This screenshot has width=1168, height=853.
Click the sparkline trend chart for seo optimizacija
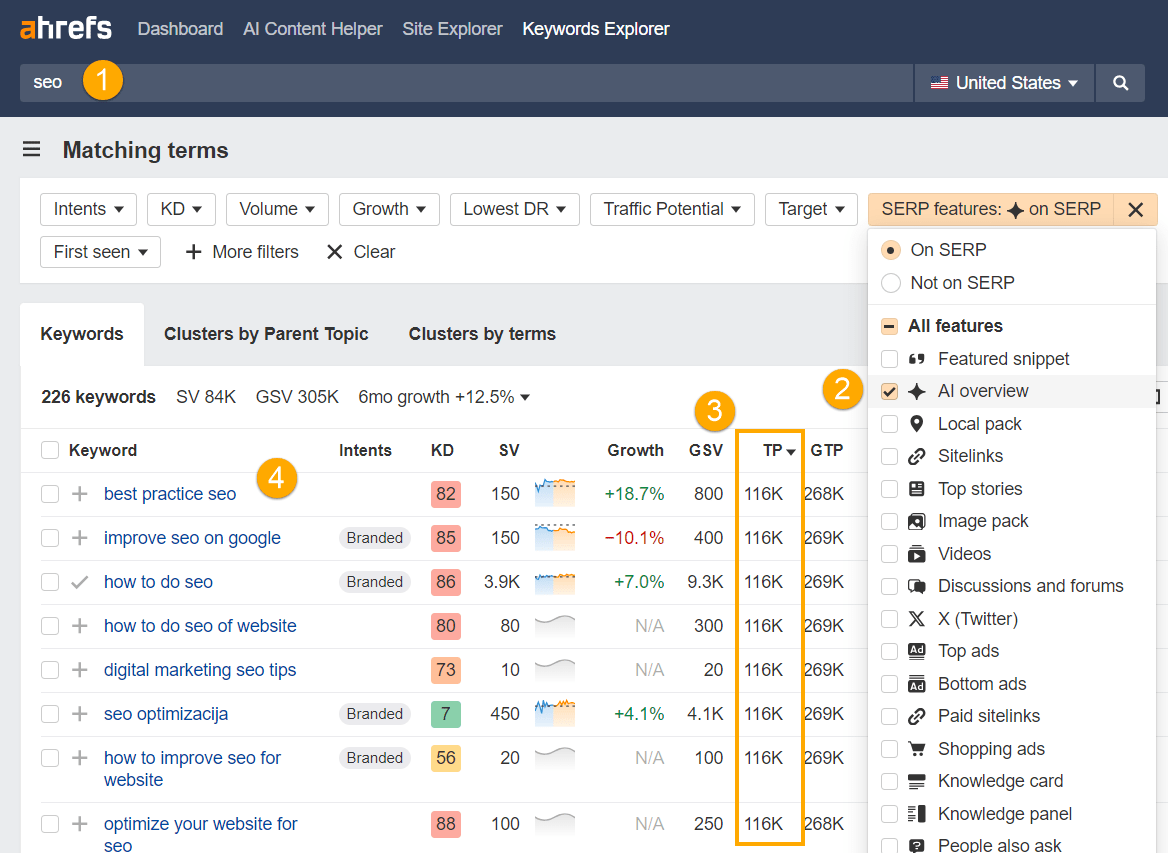click(555, 713)
